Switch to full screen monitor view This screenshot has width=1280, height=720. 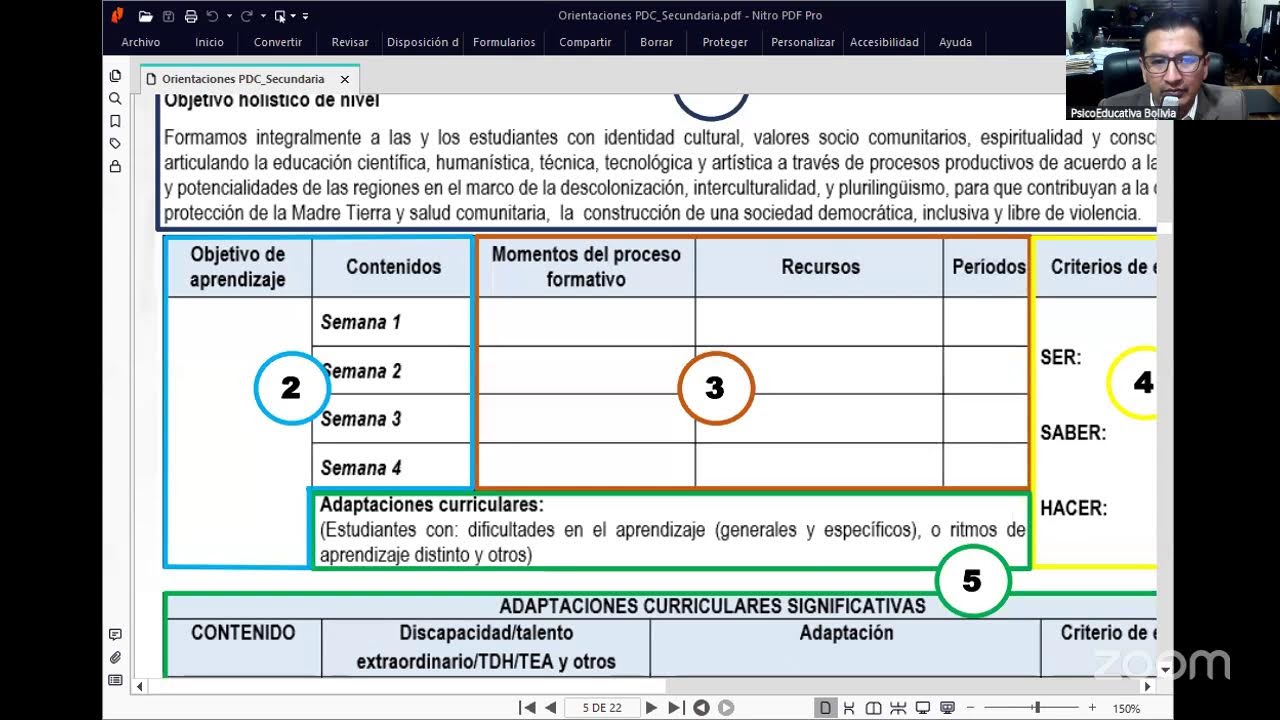tap(922, 708)
